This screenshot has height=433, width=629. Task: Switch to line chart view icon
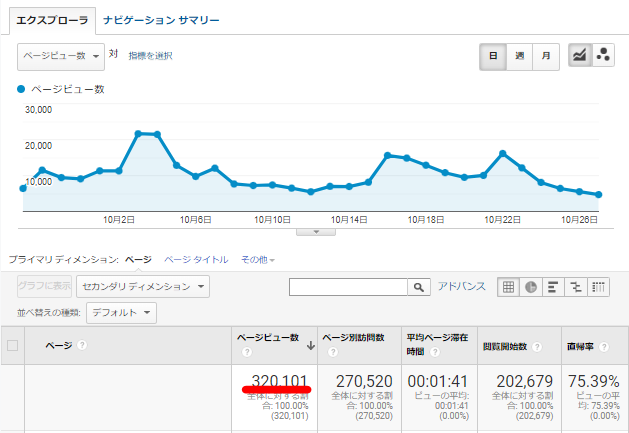click(x=580, y=57)
